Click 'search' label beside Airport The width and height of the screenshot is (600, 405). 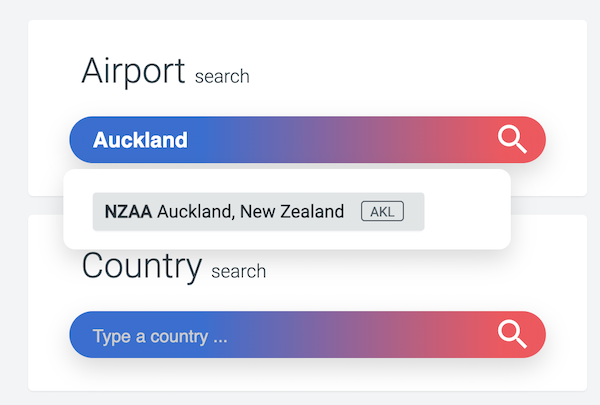point(221,77)
